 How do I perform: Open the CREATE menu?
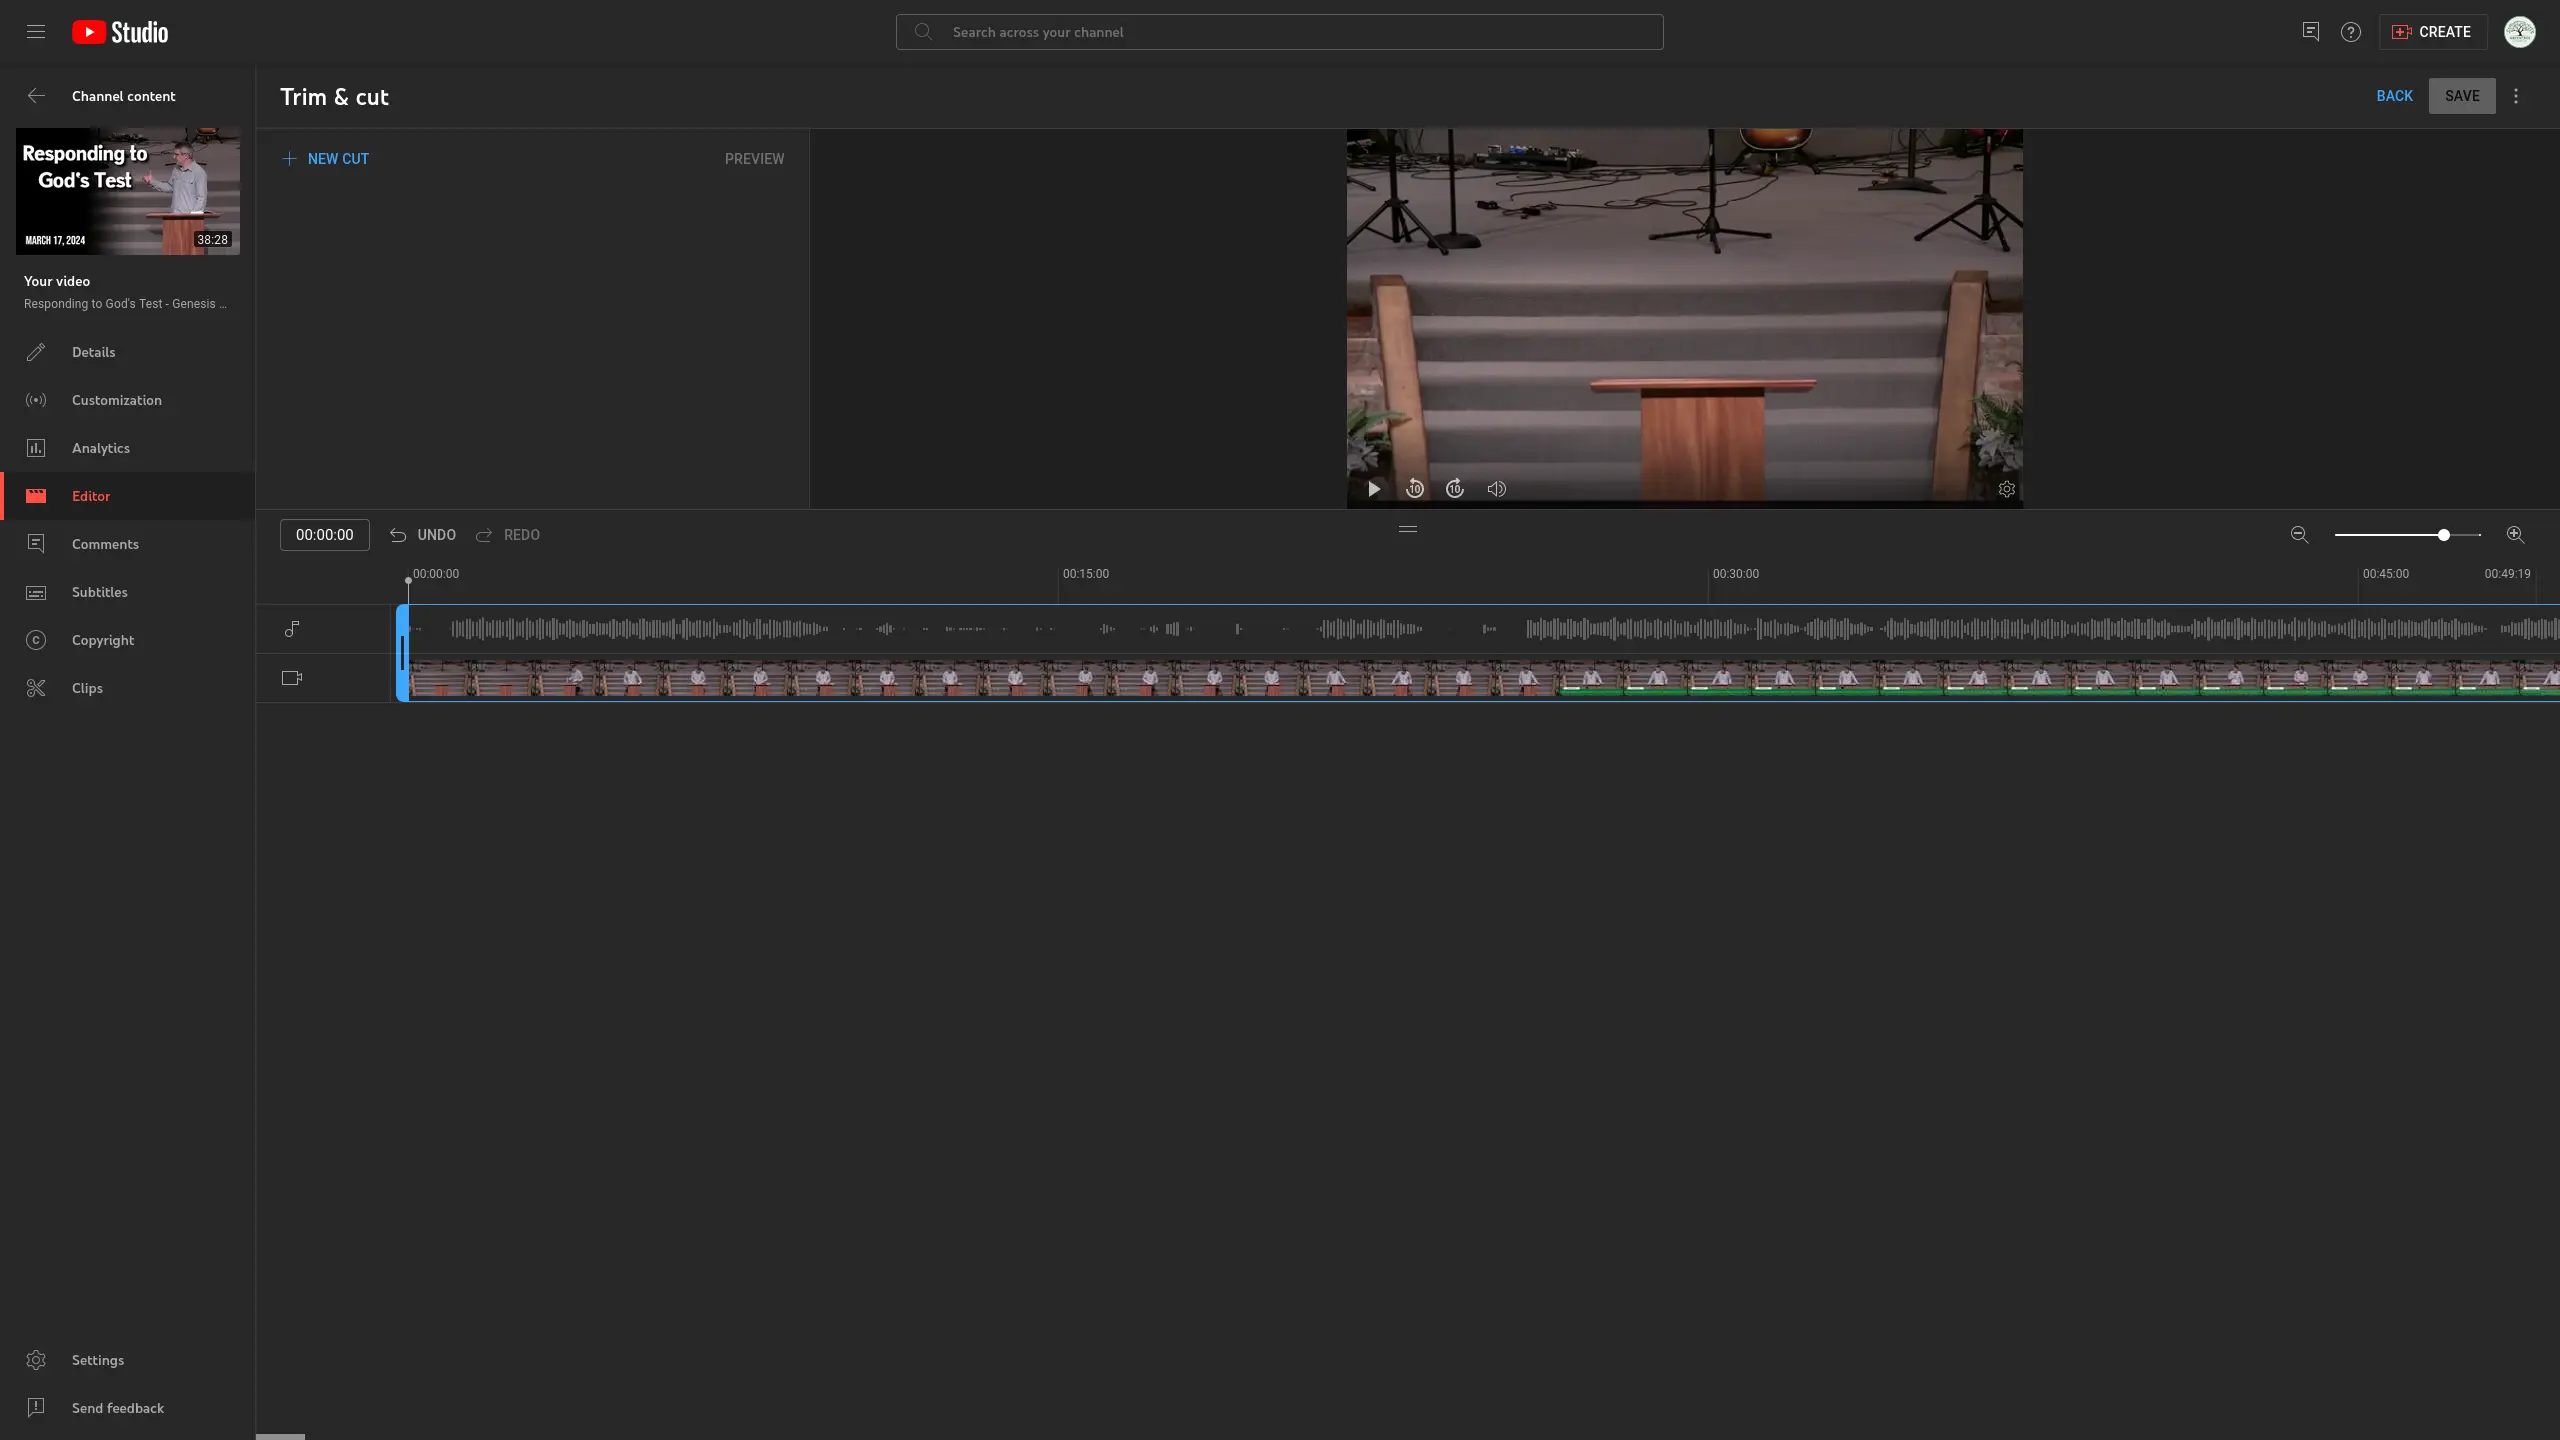(2432, 32)
